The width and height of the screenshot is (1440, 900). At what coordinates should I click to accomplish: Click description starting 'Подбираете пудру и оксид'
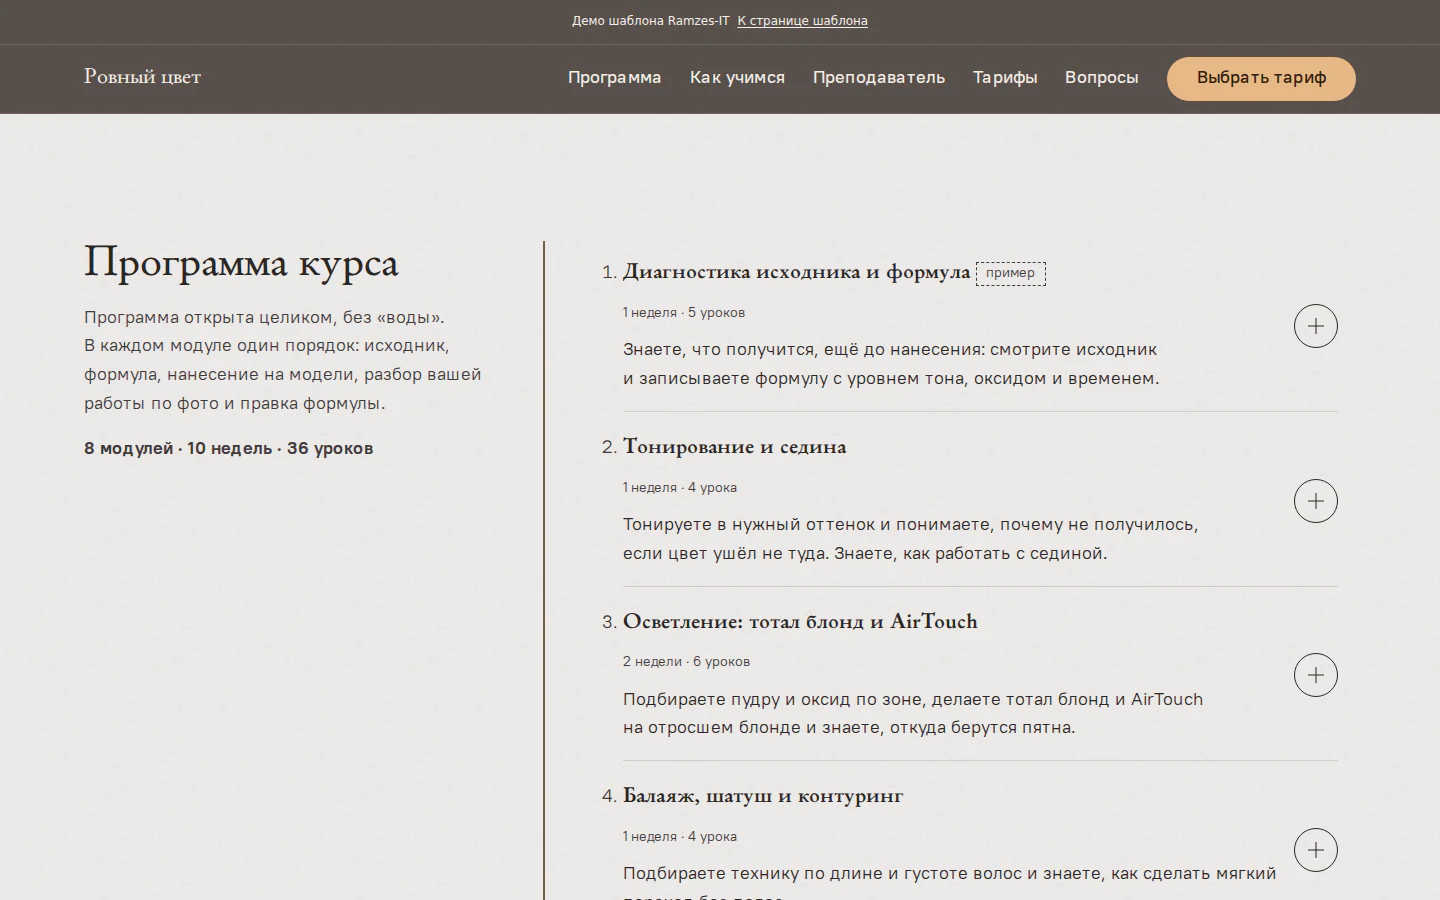(913, 713)
